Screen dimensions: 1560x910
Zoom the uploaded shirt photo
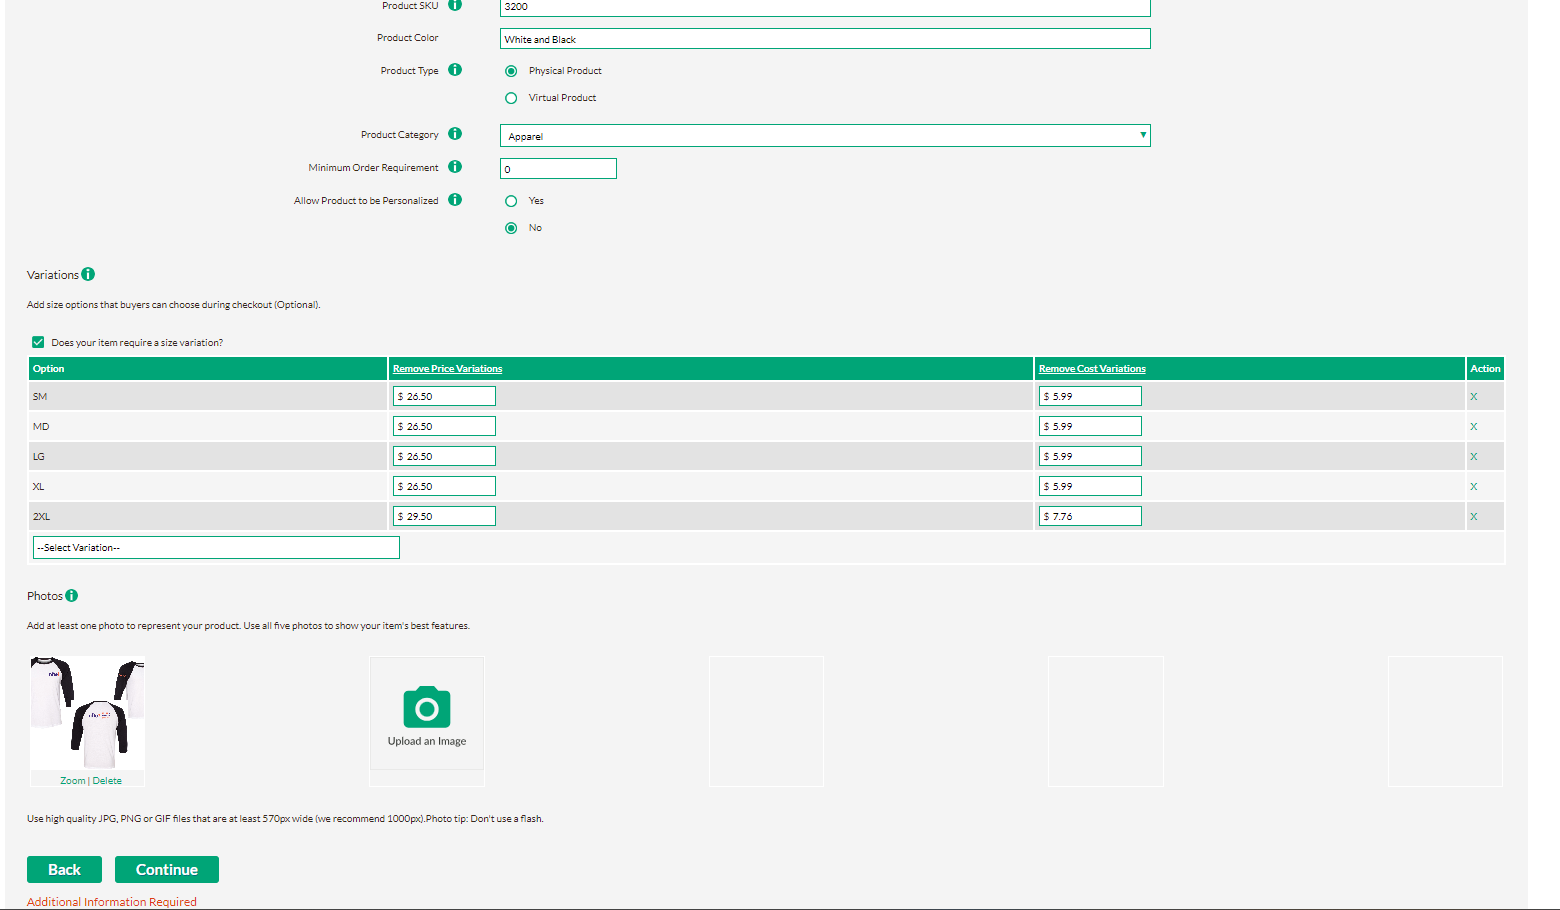tap(72, 781)
